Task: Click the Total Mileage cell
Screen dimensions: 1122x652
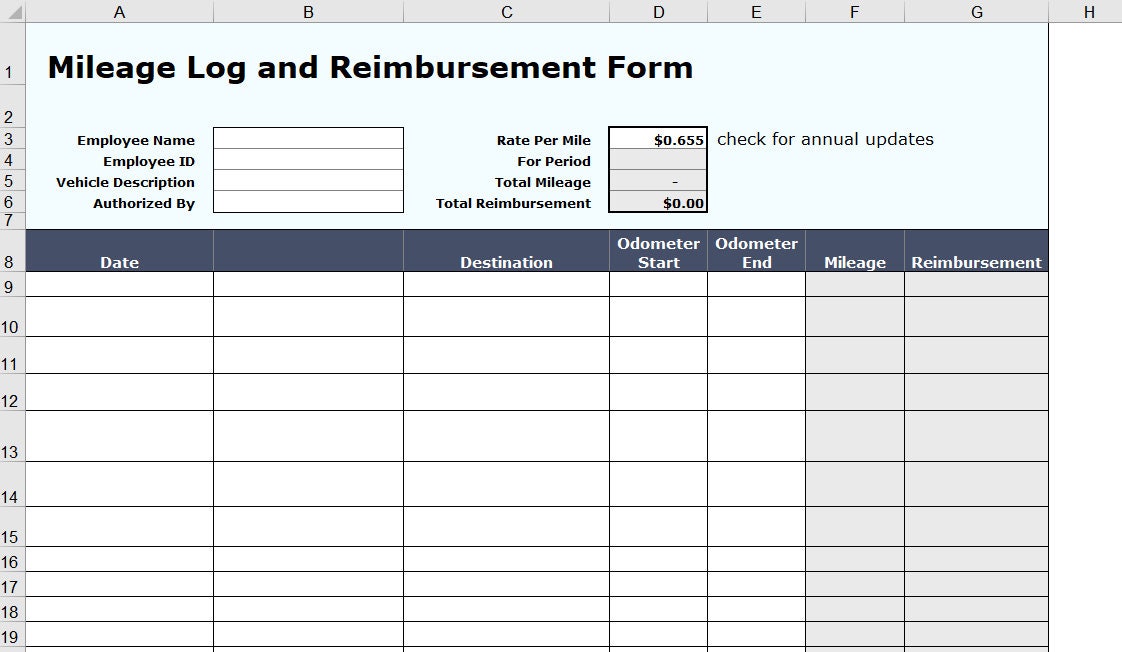Action: pos(658,182)
